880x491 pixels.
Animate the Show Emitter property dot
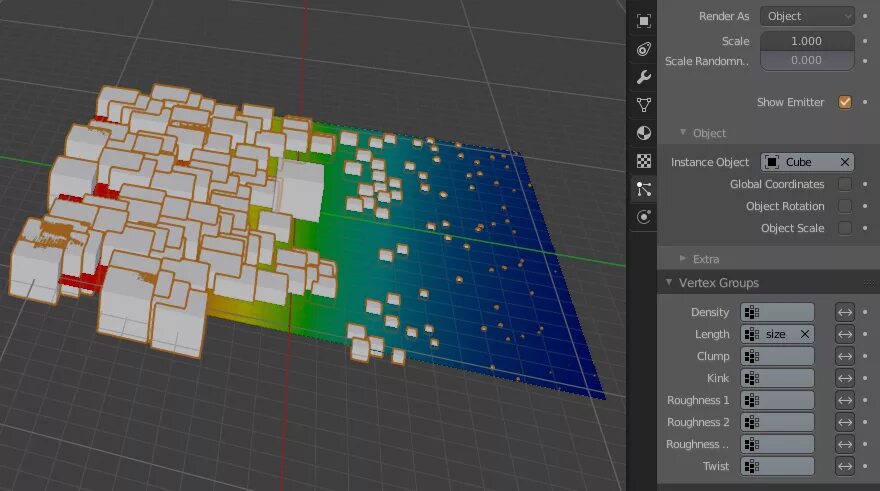tap(865, 102)
